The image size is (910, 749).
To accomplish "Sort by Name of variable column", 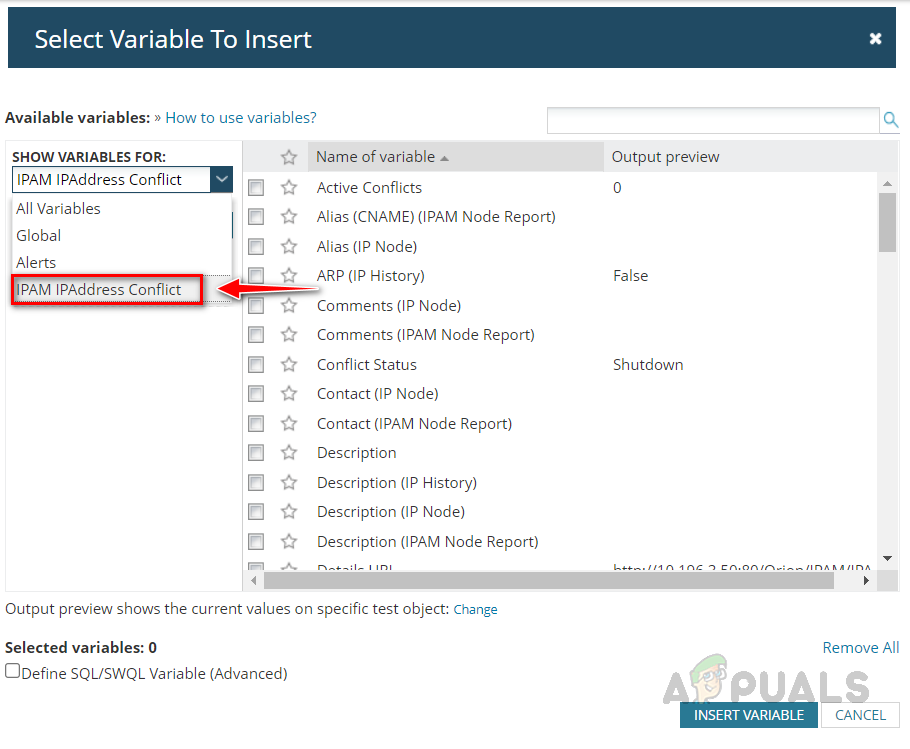I will tap(456, 157).
